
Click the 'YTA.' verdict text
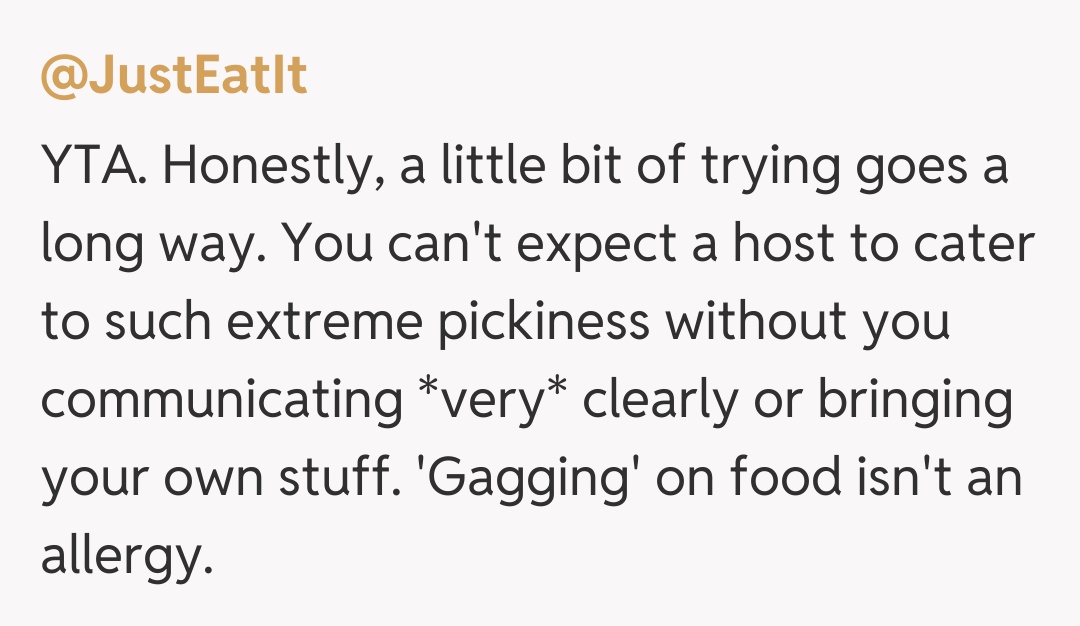pyautogui.click(x=95, y=168)
